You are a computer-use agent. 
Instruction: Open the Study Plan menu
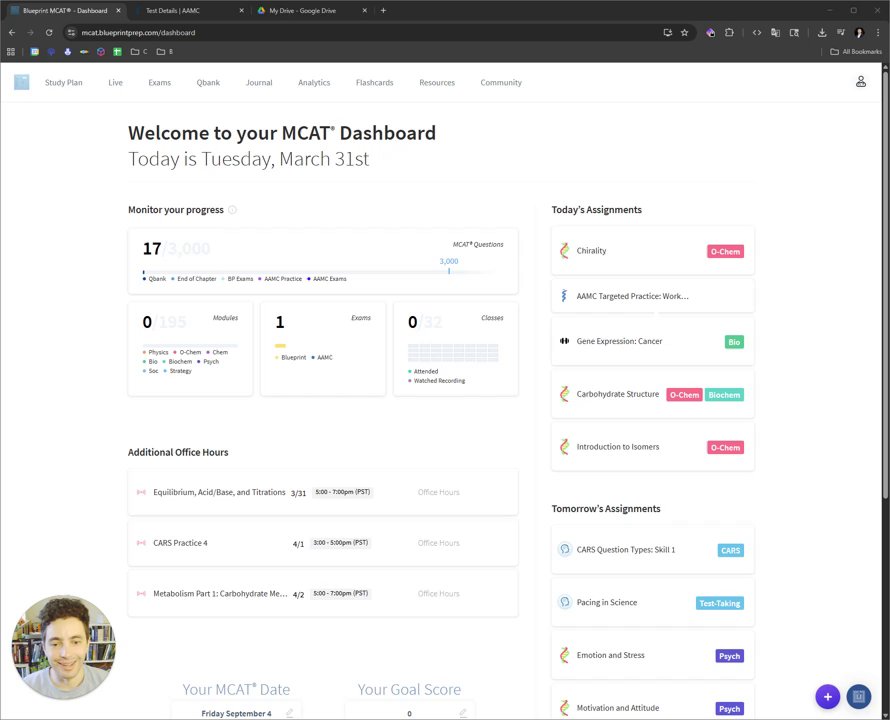click(x=64, y=82)
